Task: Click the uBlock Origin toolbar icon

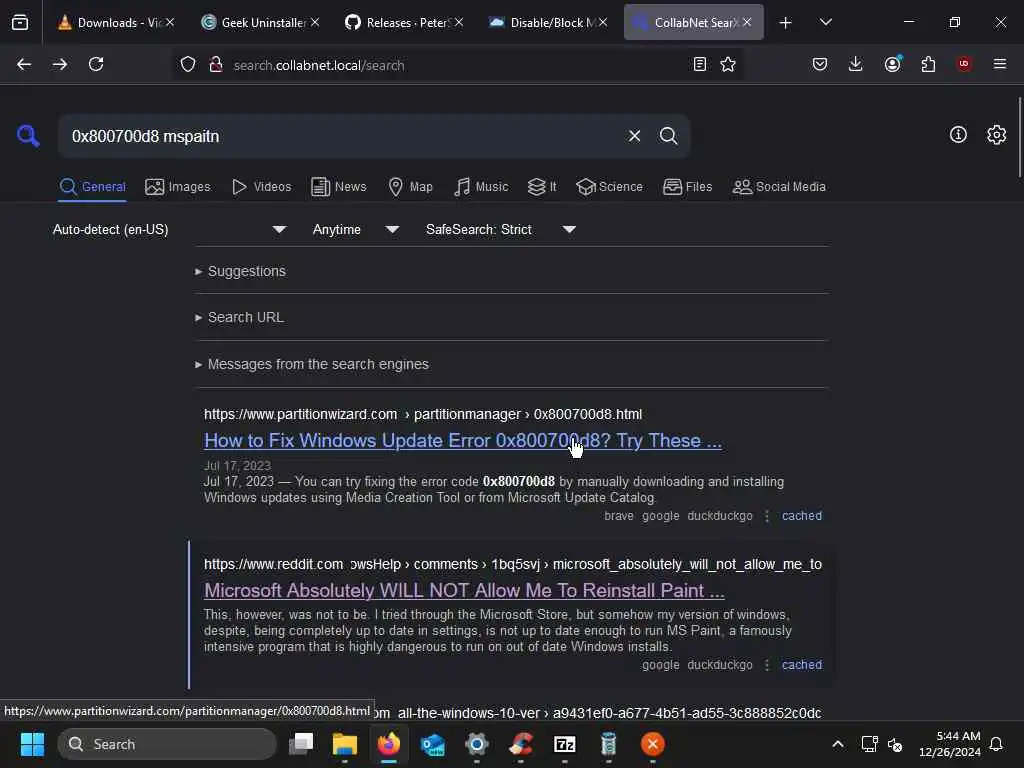Action: pos(963,64)
